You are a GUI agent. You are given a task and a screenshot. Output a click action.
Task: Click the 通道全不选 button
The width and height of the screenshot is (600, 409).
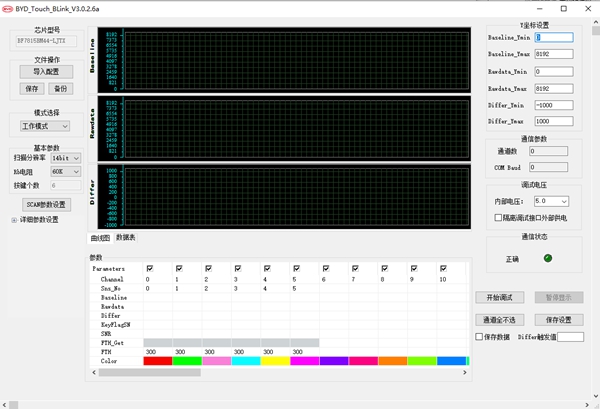[x=499, y=319]
